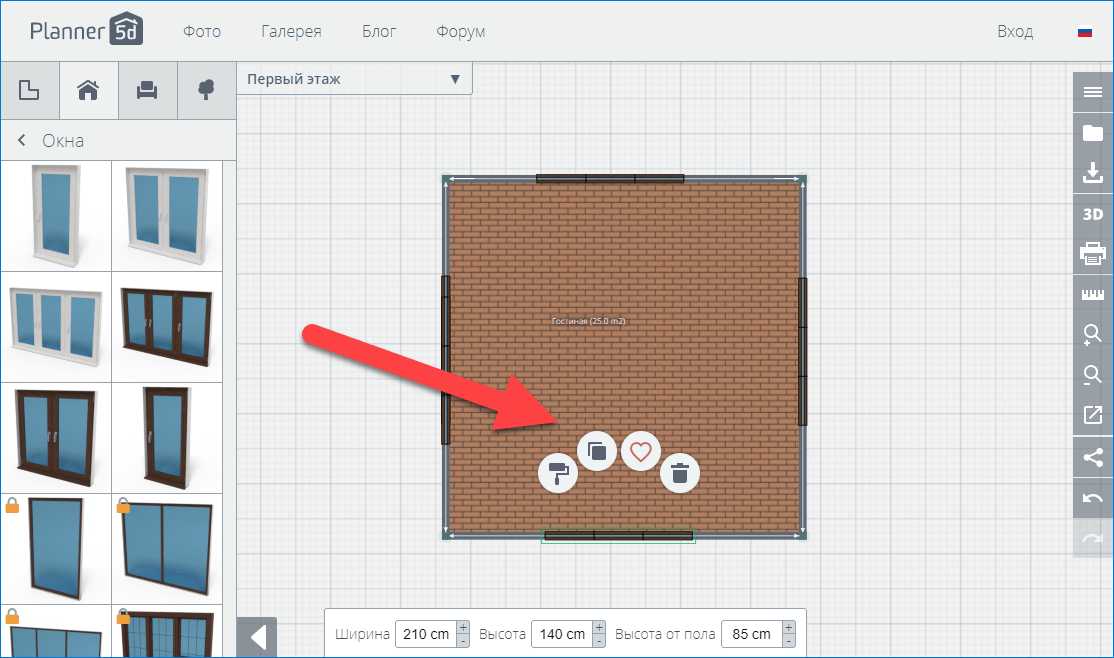Click the Высота от пола input field
The image size is (1114, 658).
tap(748, 634)
